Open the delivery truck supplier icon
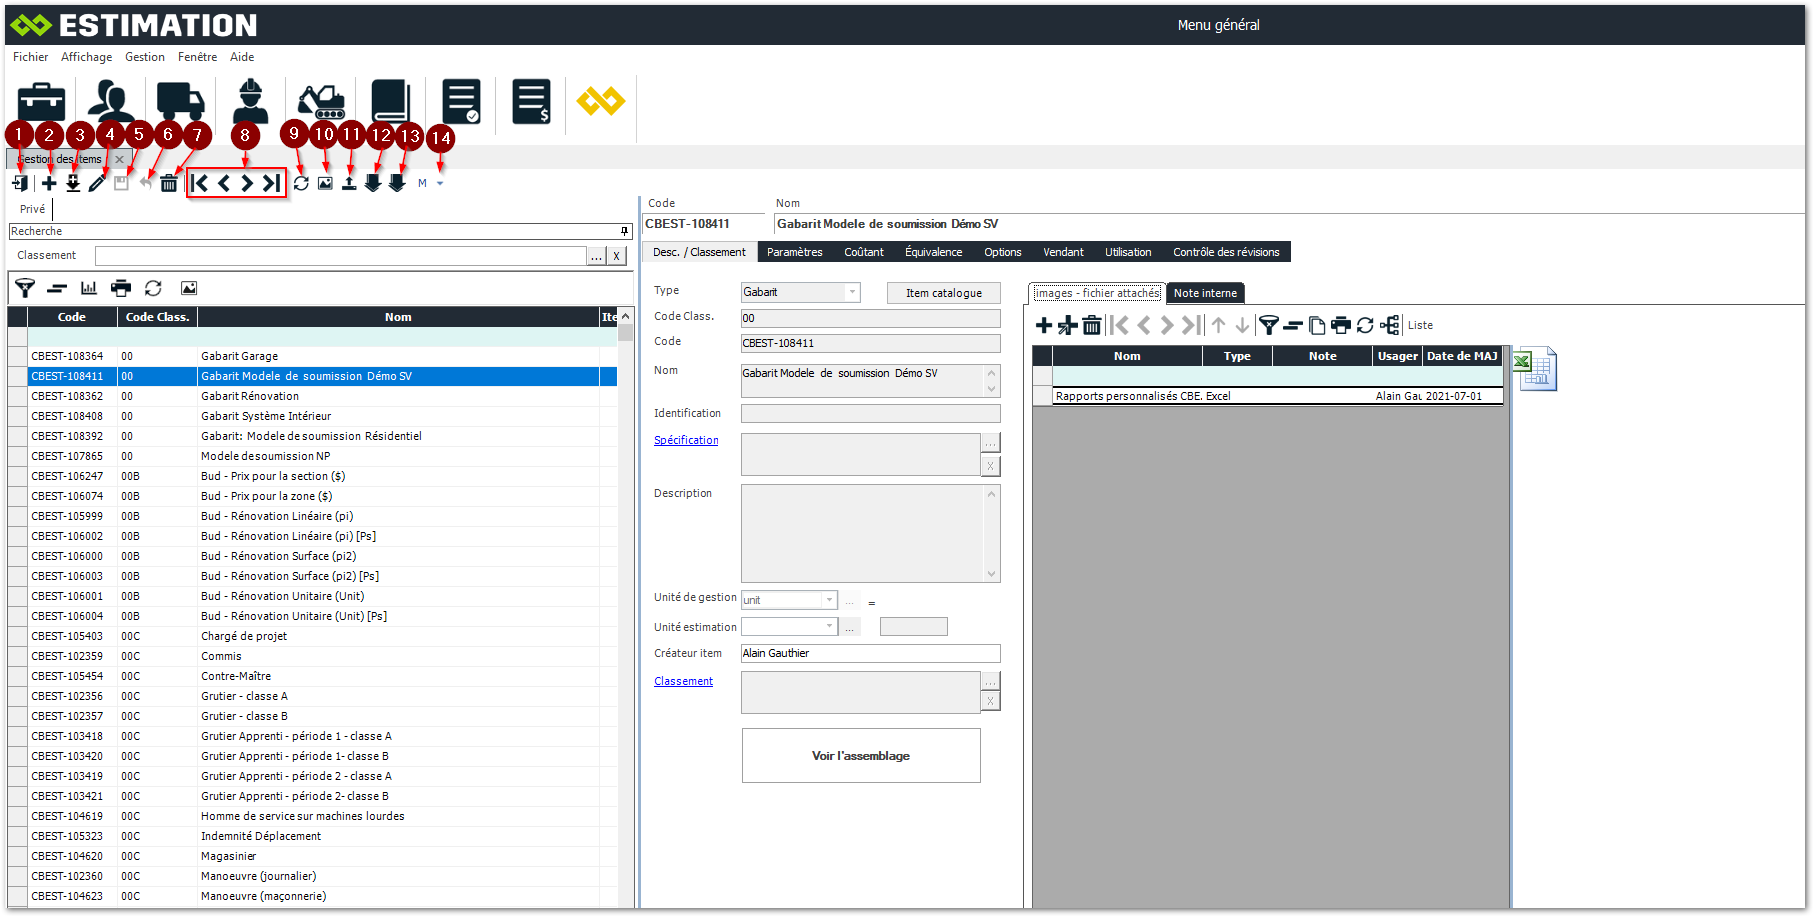 pos(181,102)
